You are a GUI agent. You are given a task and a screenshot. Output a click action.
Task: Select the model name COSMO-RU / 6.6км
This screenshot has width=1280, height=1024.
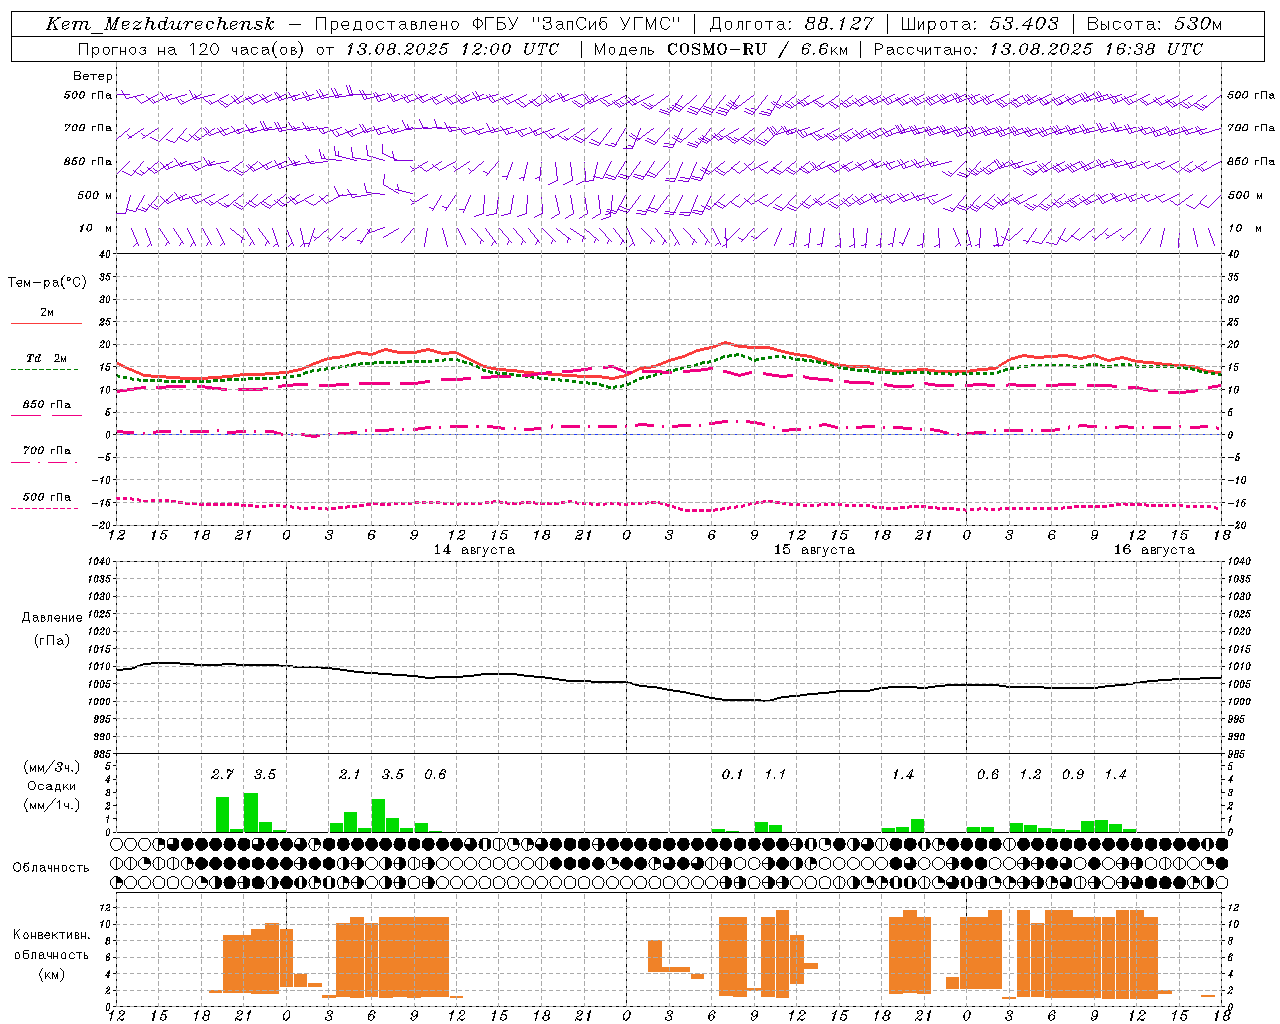click(x=758, y=49)
